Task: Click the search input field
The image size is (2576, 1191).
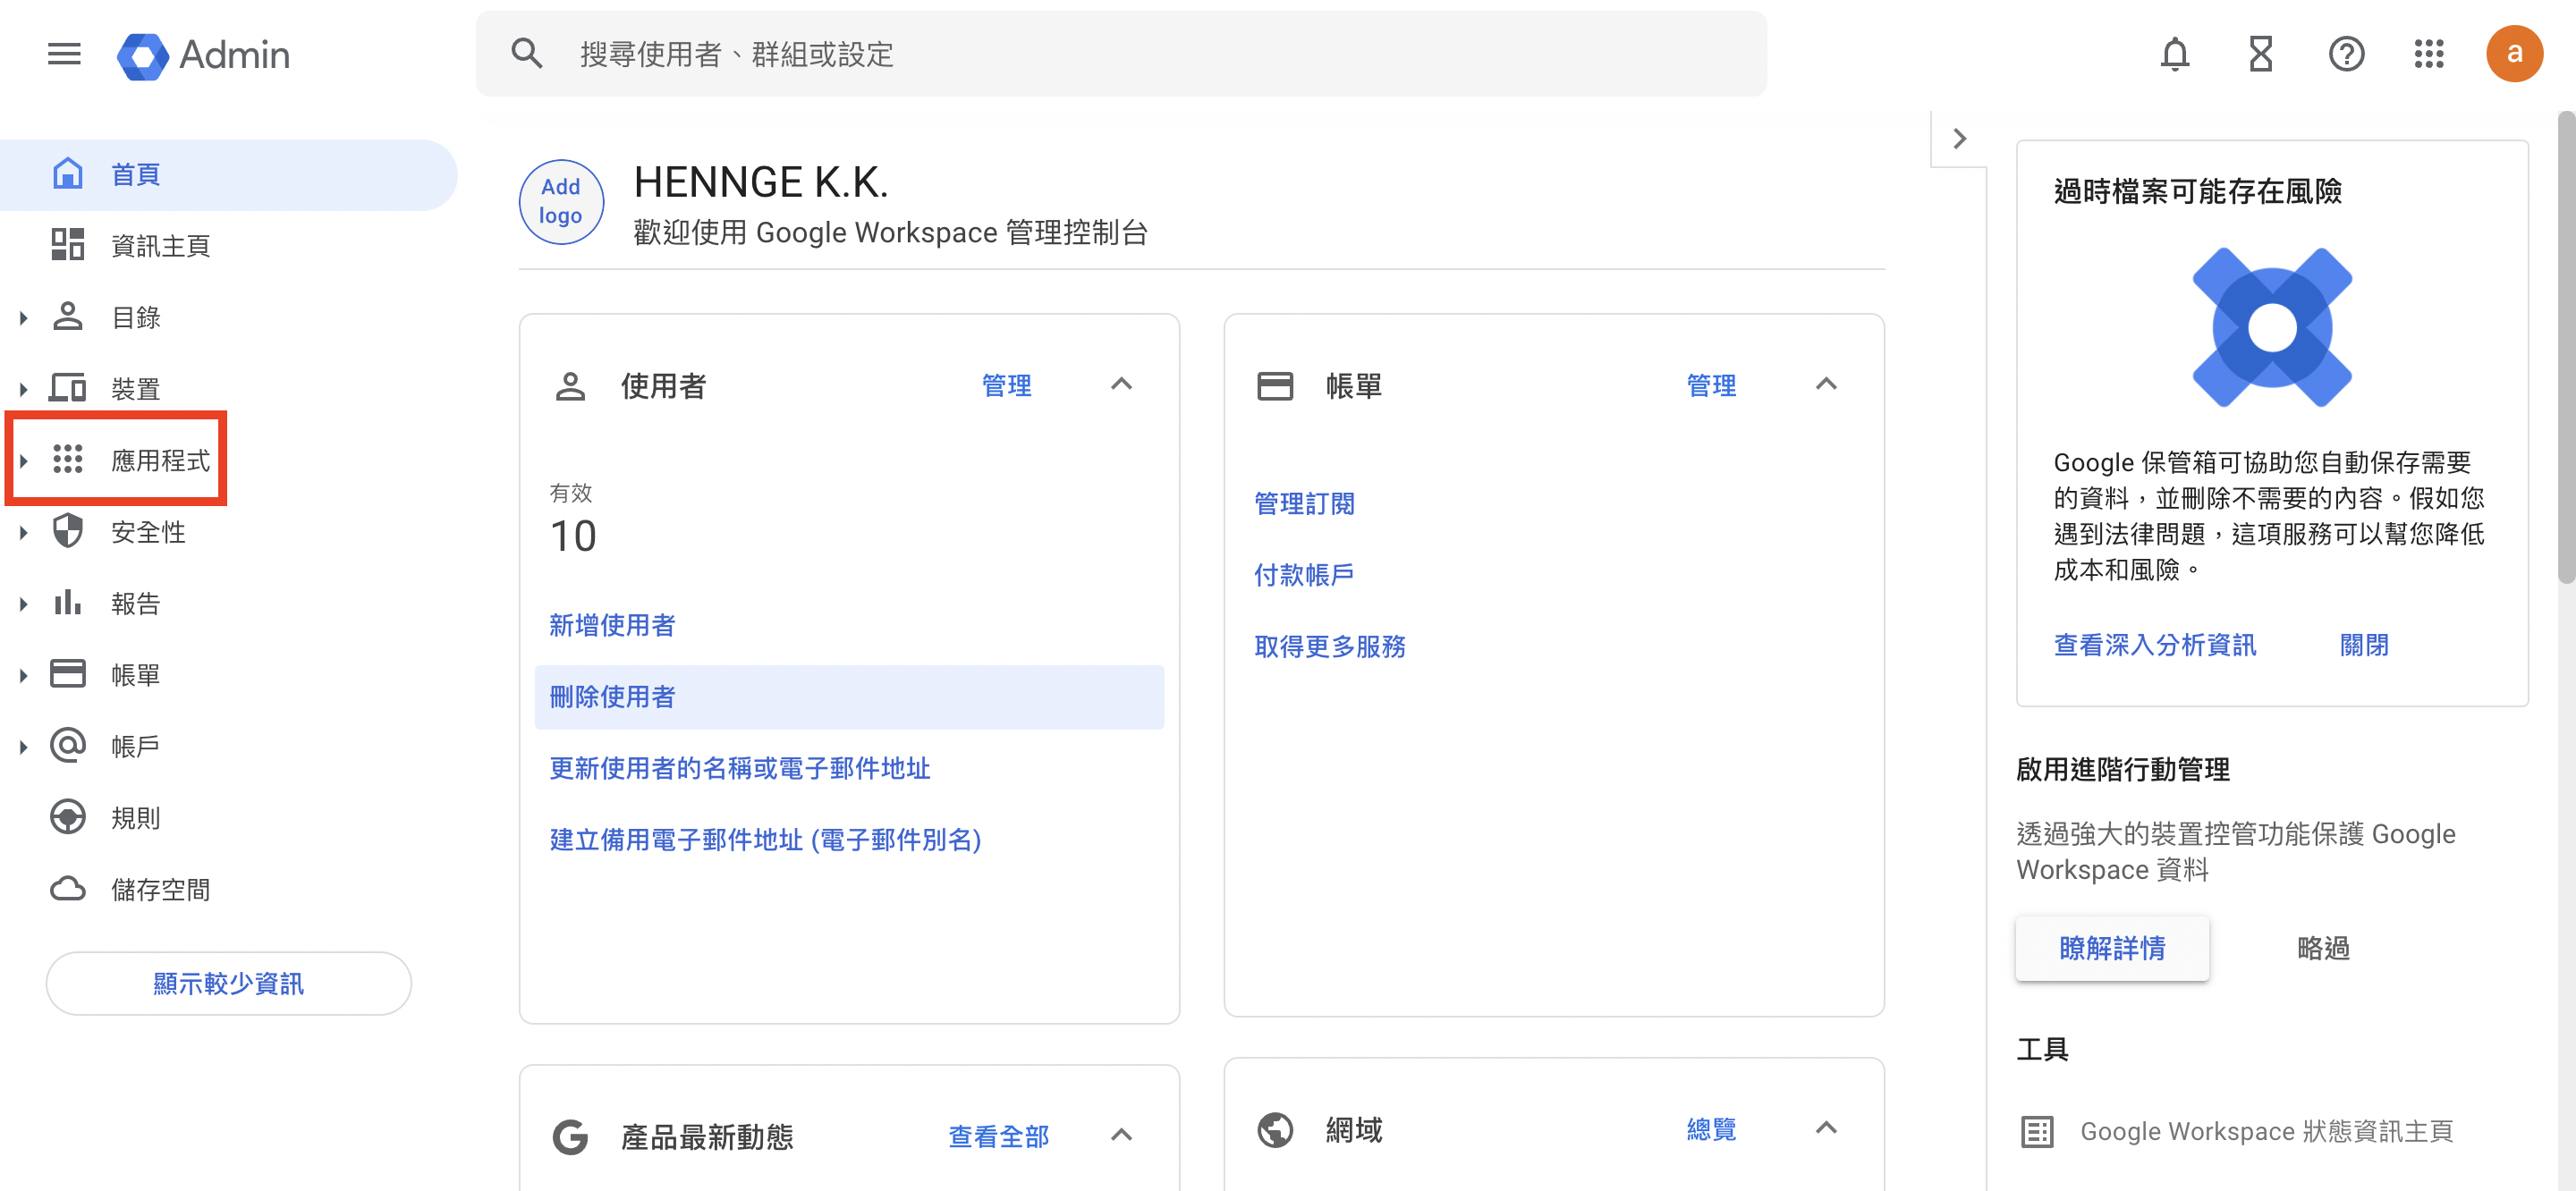Action: click(x=1121, y=54)
